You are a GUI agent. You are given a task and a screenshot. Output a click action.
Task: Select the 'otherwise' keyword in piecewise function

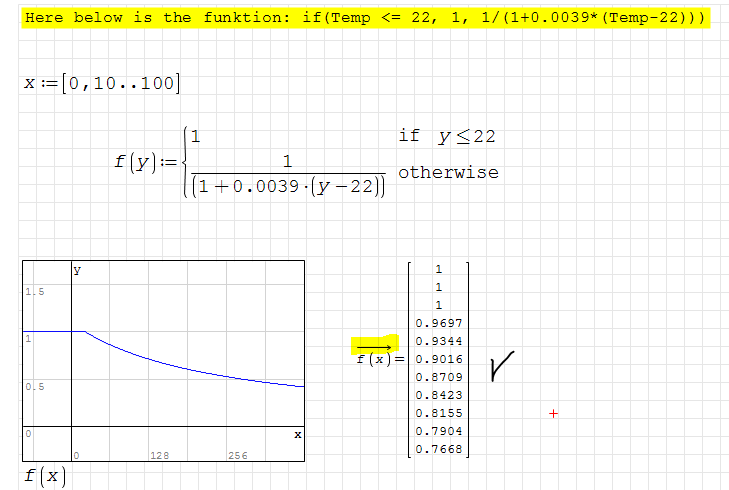[x=448, y=172]
